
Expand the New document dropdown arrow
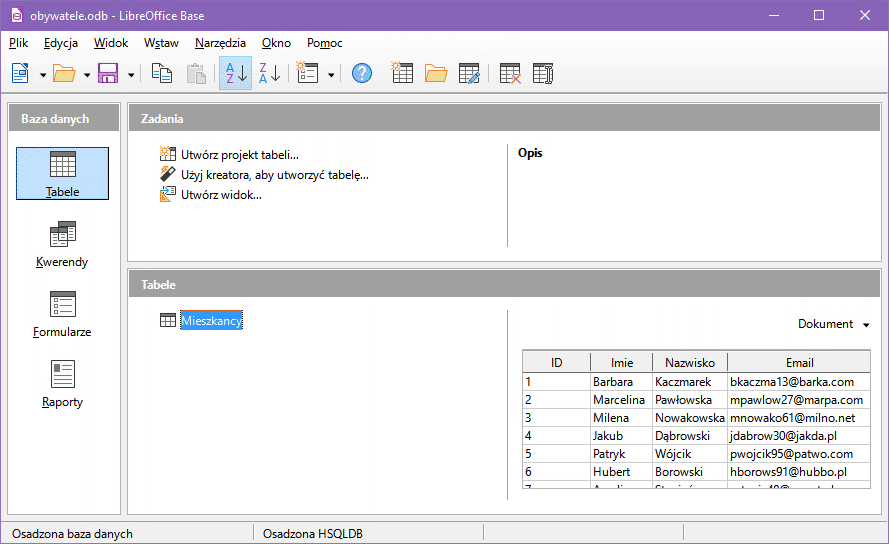(x=43, y=75)
